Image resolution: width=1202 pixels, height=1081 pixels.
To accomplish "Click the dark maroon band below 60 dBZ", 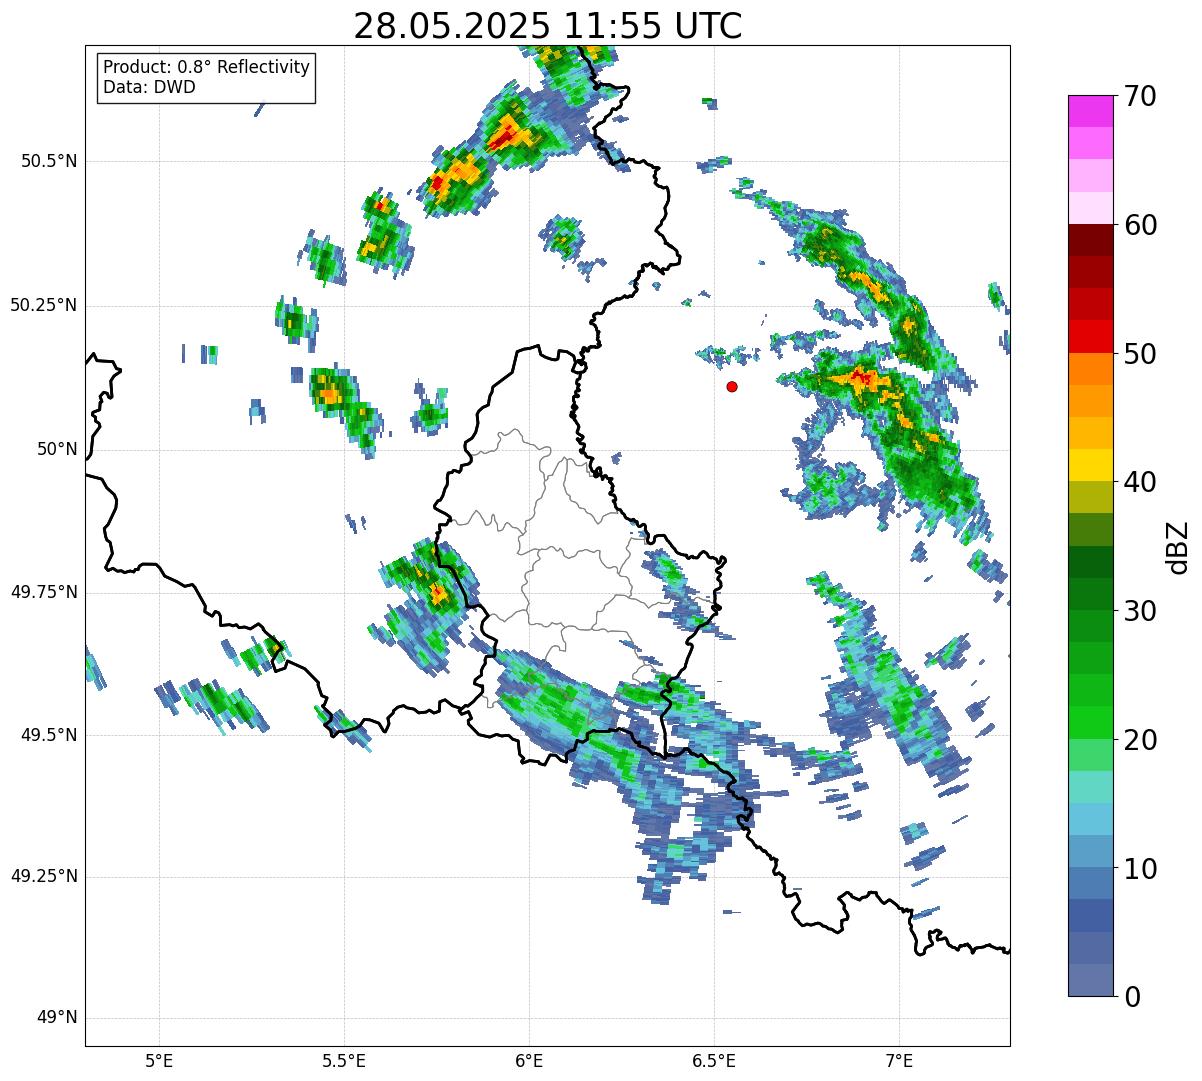I will (1090, 240).
